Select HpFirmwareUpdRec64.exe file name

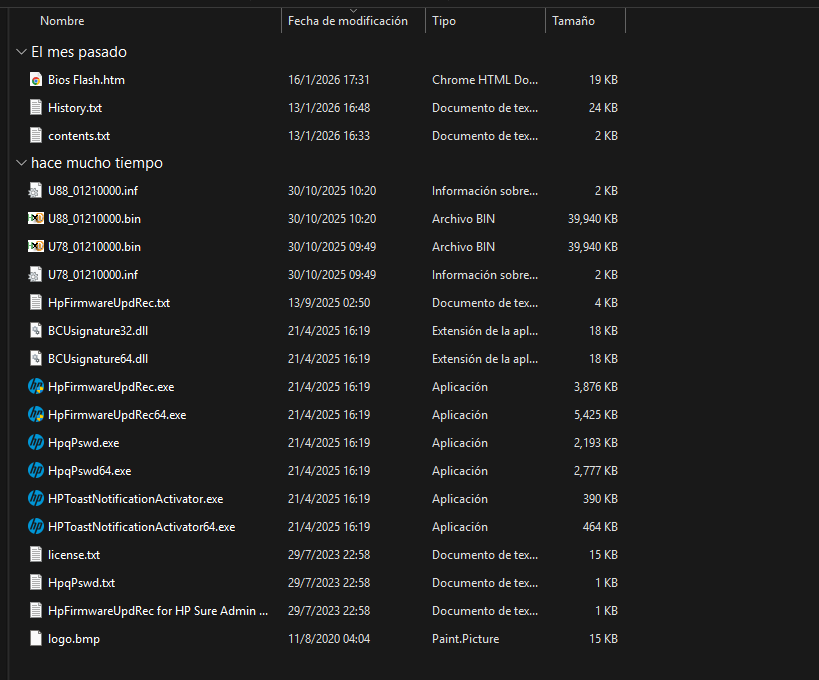117,414
